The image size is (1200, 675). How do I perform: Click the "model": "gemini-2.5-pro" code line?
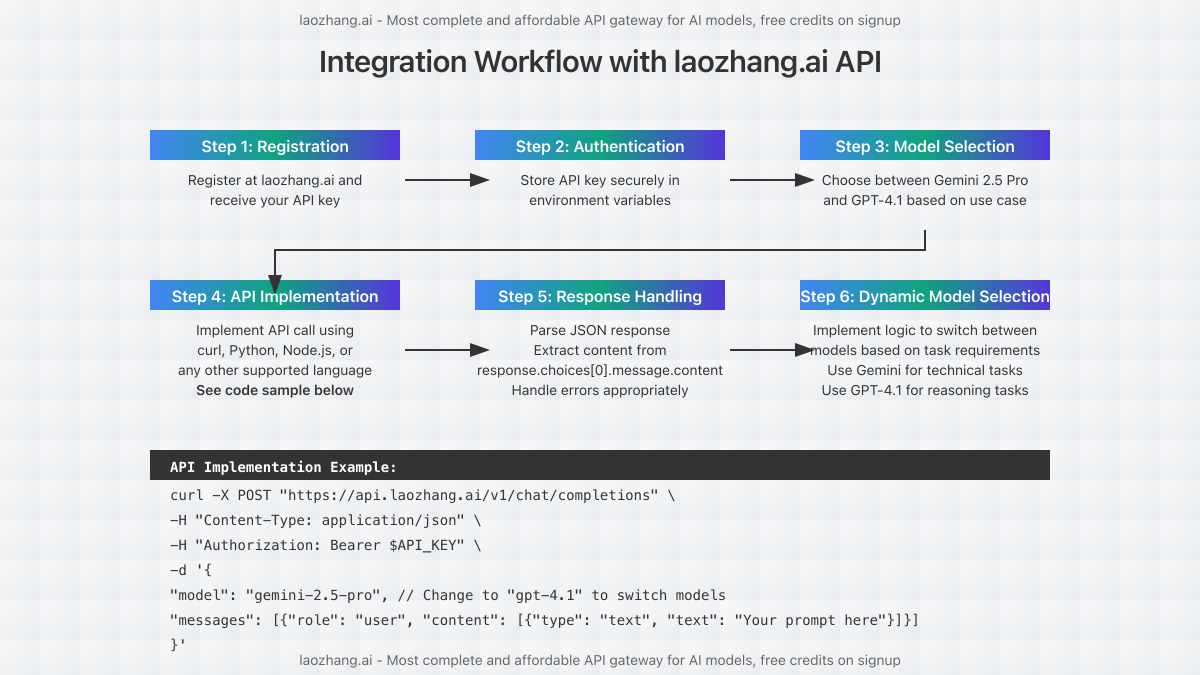point(448,595)
